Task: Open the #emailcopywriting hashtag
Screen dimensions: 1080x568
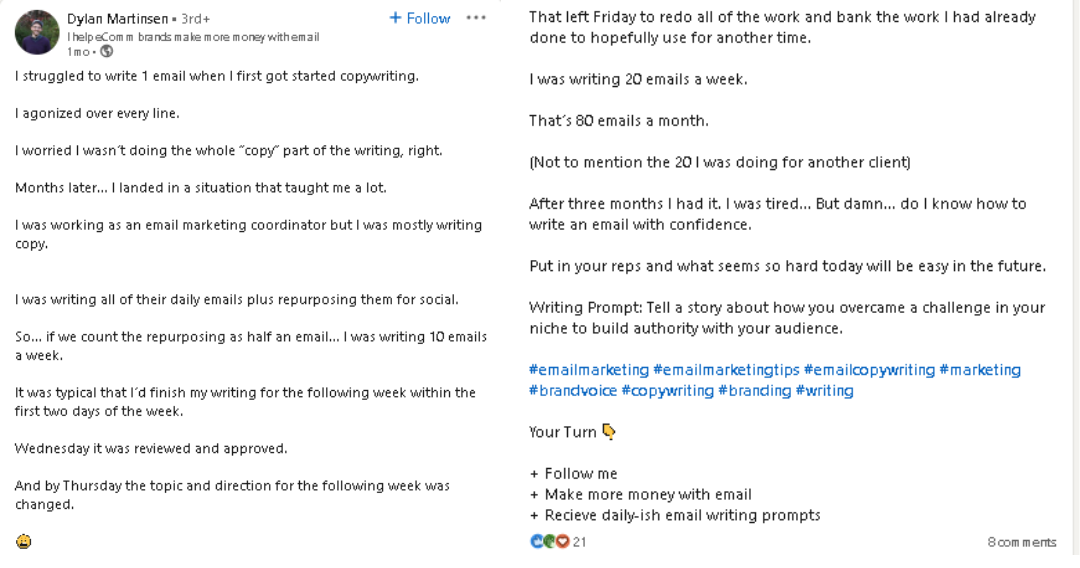Action: coord(869,370)
